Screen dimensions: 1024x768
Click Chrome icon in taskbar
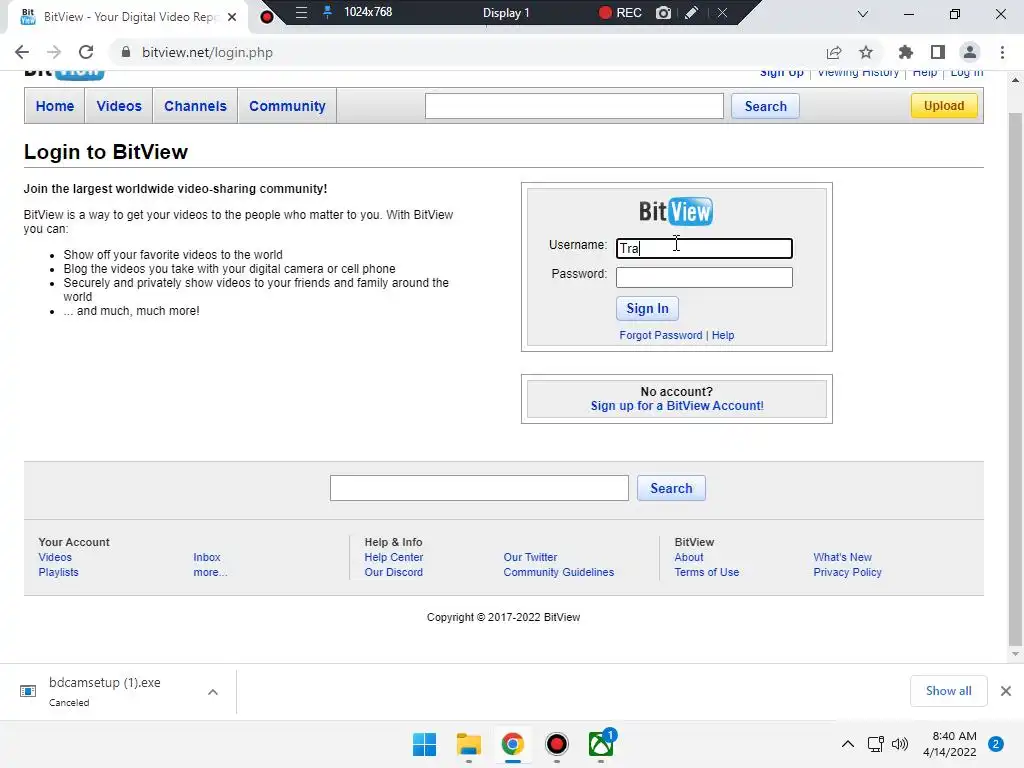513,744
